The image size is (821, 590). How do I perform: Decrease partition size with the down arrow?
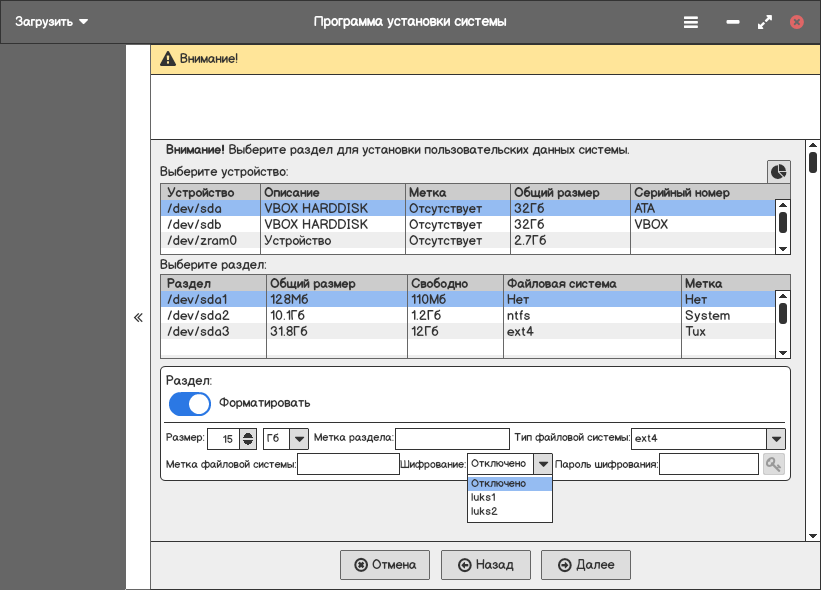(x=248, y=444)
